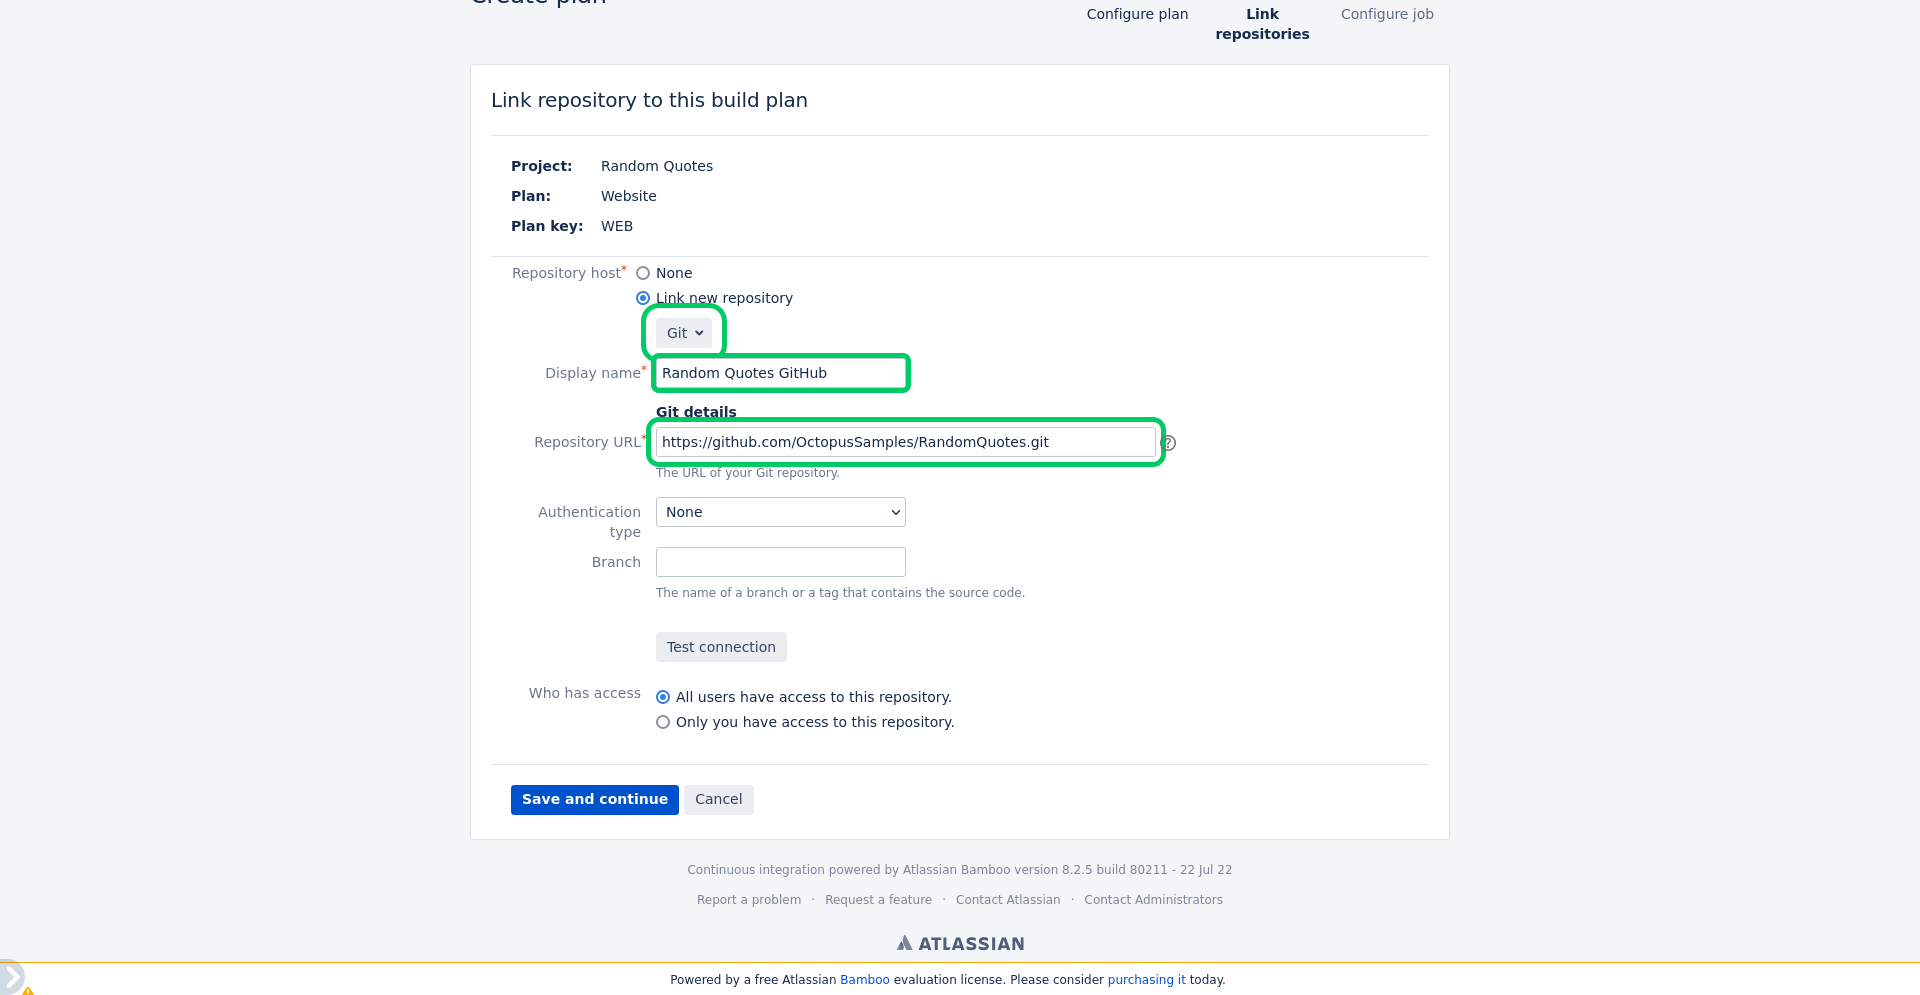Open the Contact Administrators link
Image resolution: width=1920 pixels, height=995 pixels.
[1153, 900]
